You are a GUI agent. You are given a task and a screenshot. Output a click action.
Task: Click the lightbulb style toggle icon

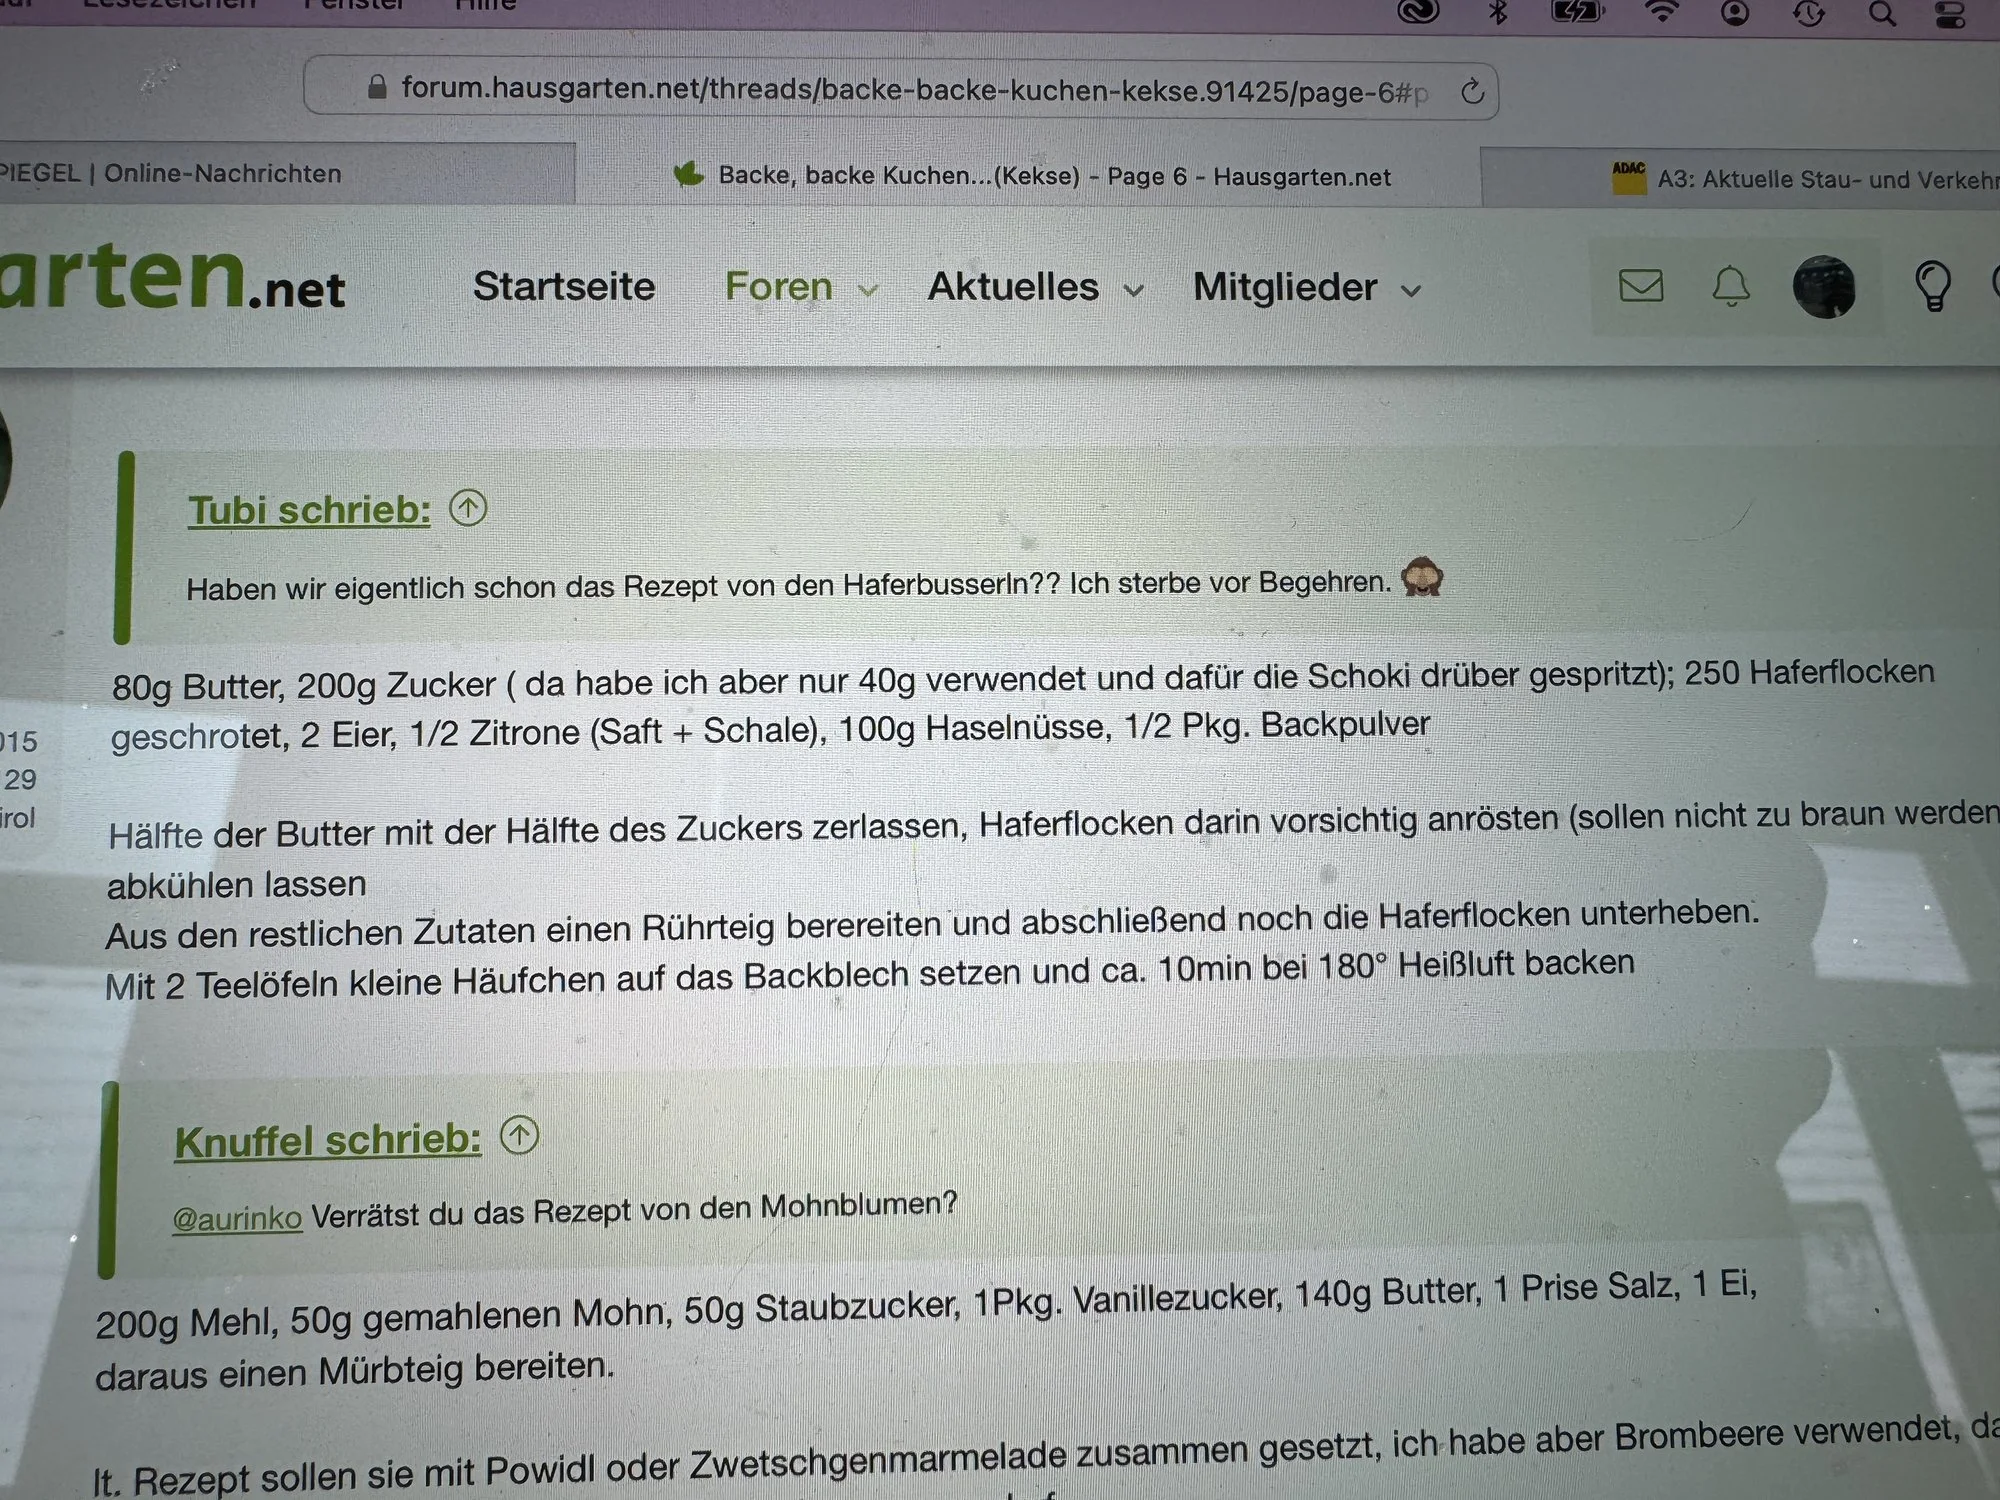[x=1932, y=287]
